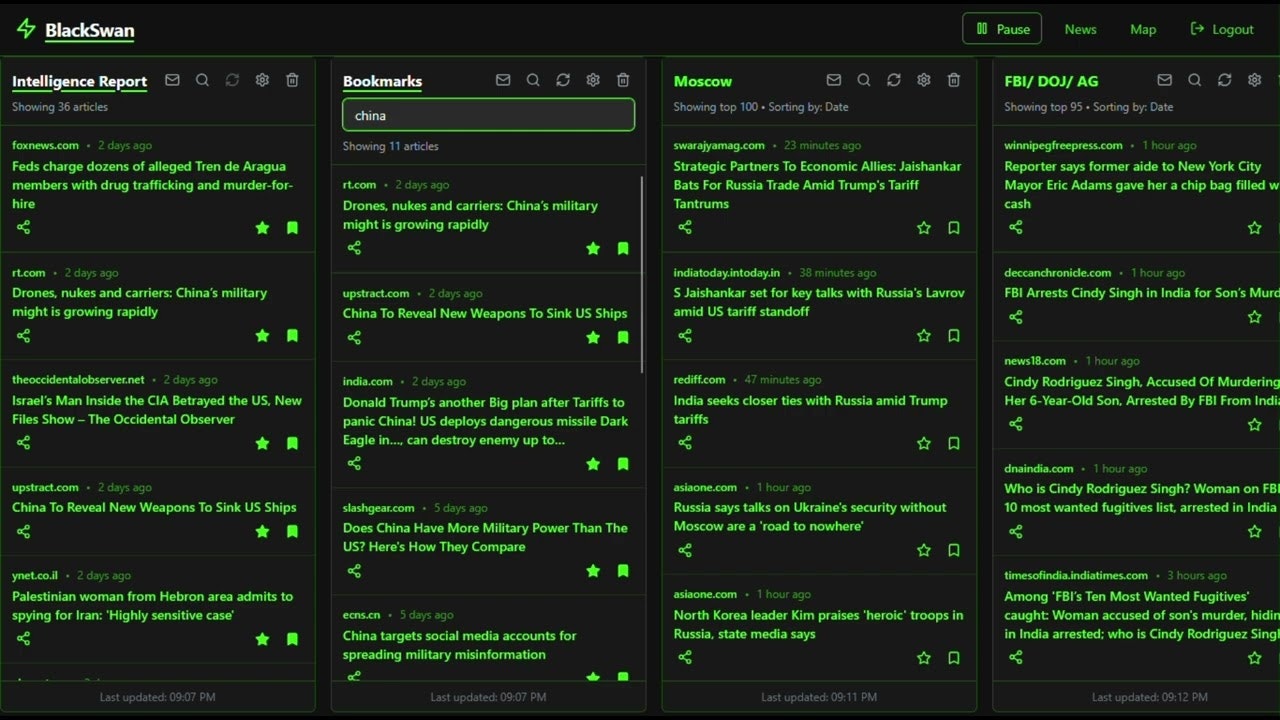Open search in Moscow column

864,80
